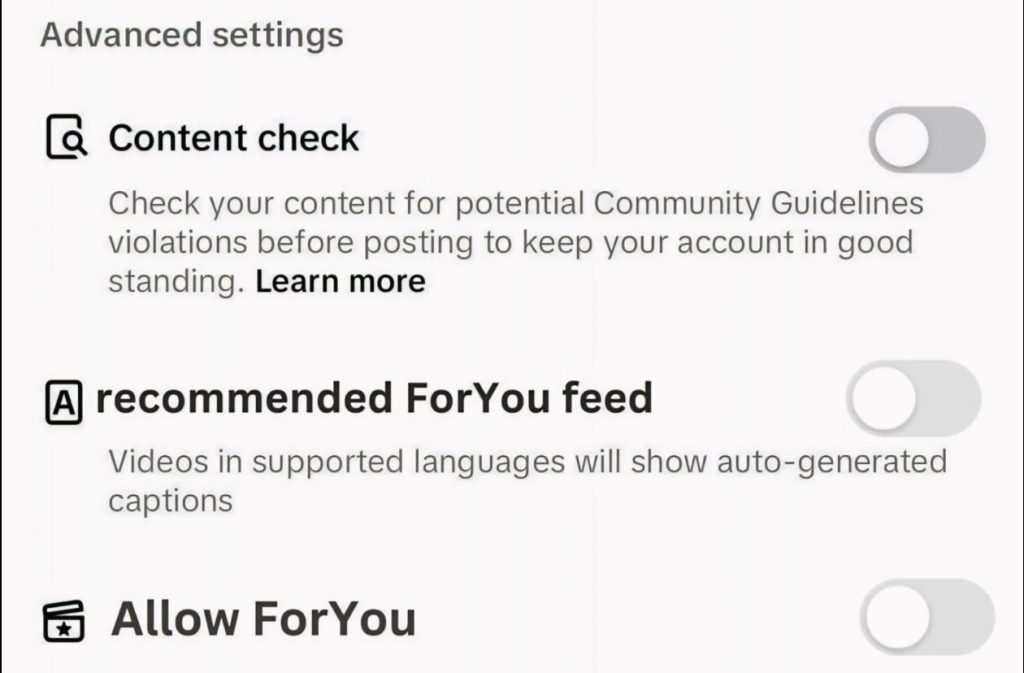The height and width of the screenshot is (673, 1024).
Task: Toggle the recommended ForYou feed switch
Action: (913, 398)
